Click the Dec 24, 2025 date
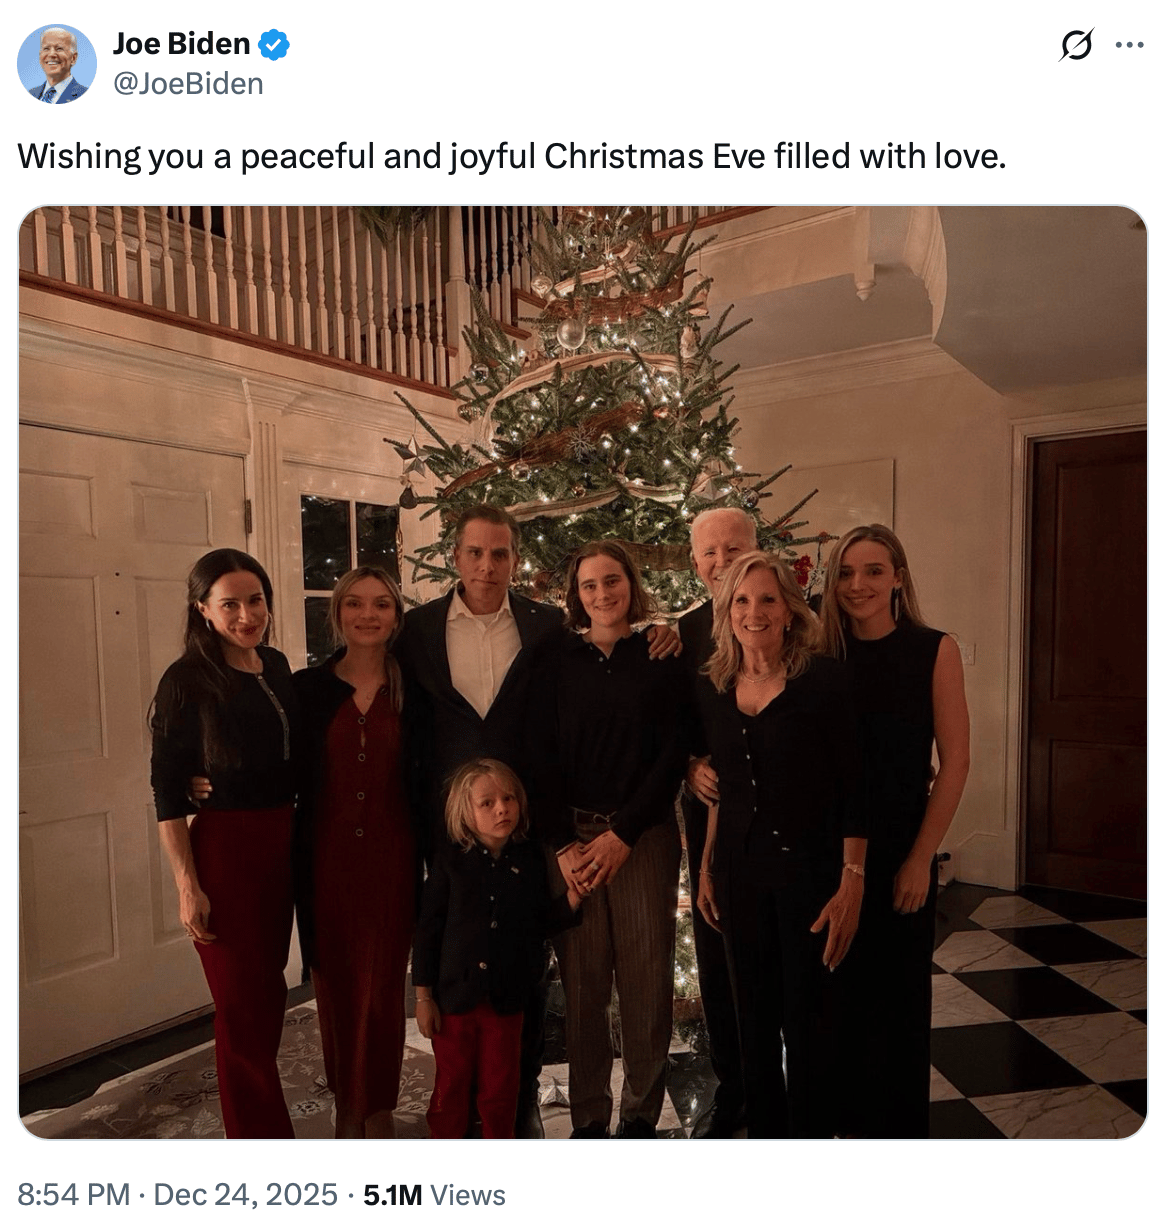The width and height of the screenshot is (1168, 1232). coord(245,1195)
